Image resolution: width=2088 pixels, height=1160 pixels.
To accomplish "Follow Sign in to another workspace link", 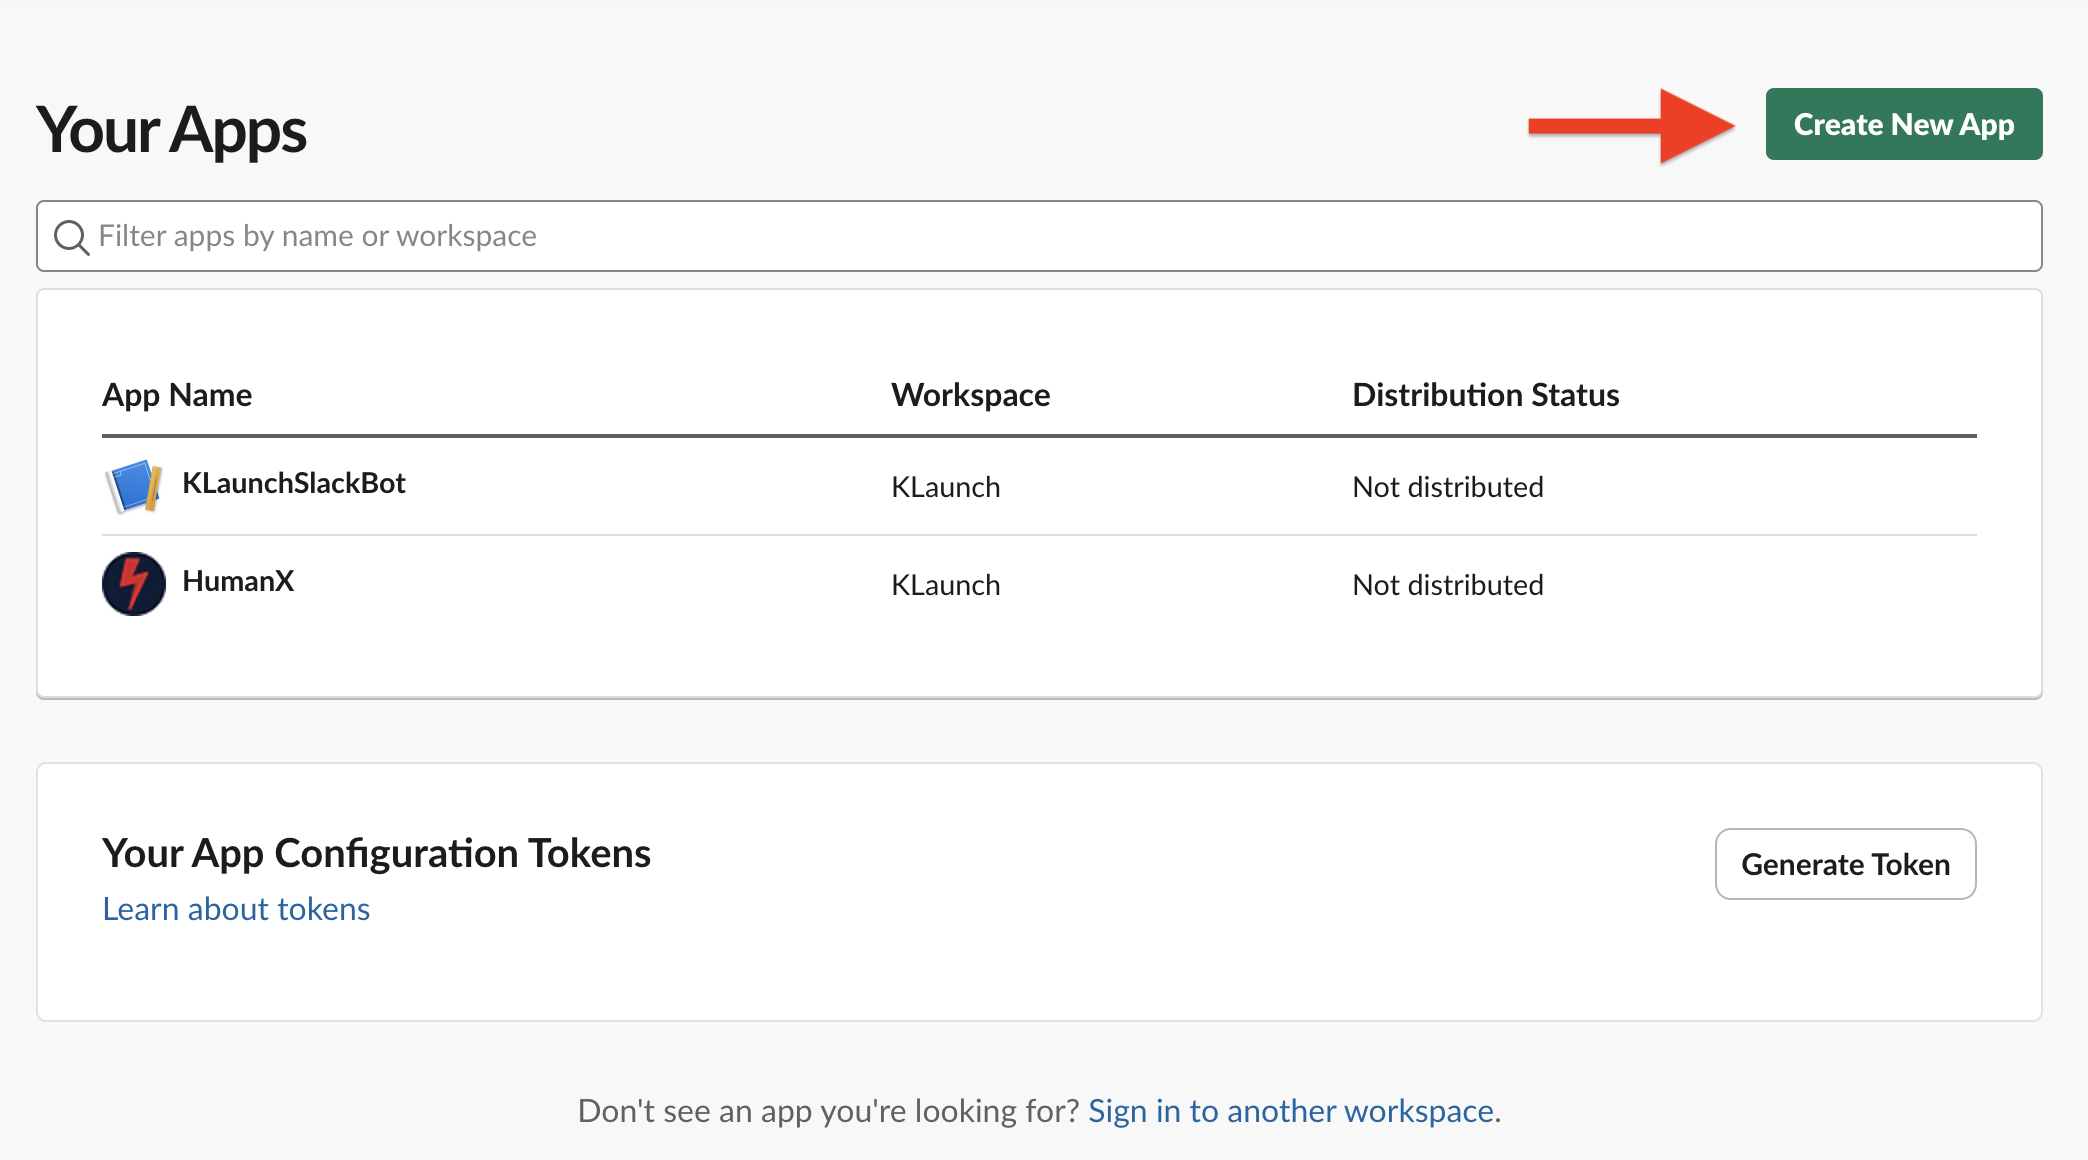I will point(1291,1111).
